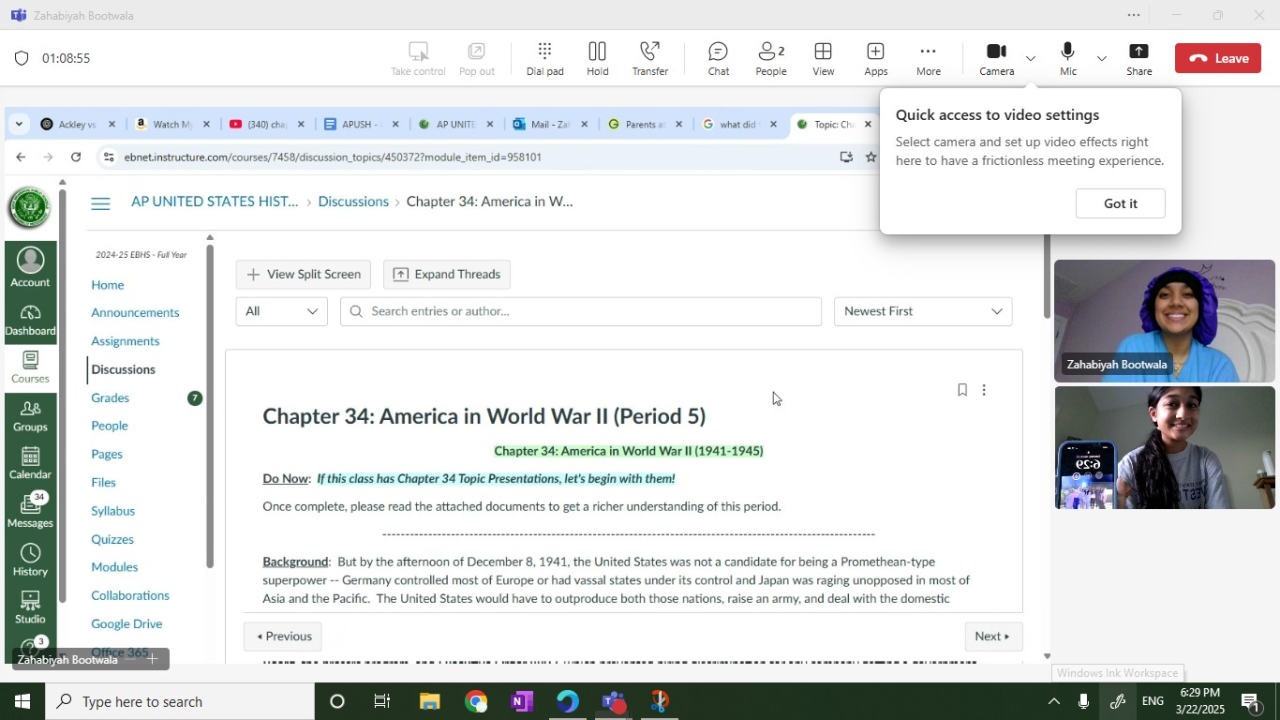Open AP UNITED STATES HIST breadcrumb link
The width and height of the screenshot is (1280, 720).
click(x=214, y=201)
